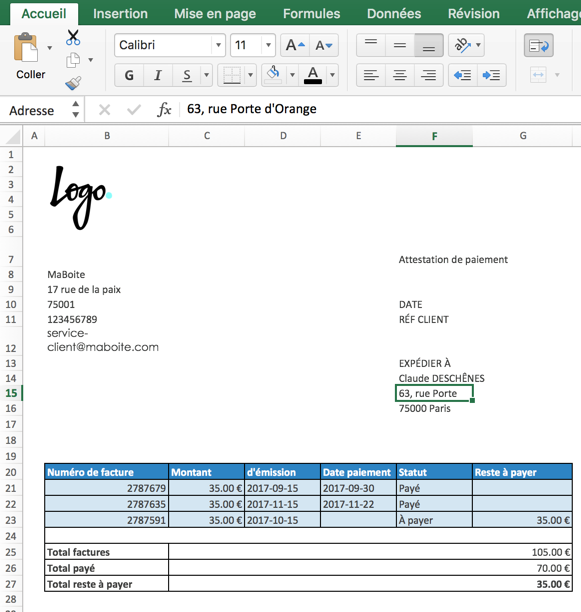The height and width of the screenshot is (612, 581).
Task: Click the insert function fx icon
Action: click(x=164, y=110)
